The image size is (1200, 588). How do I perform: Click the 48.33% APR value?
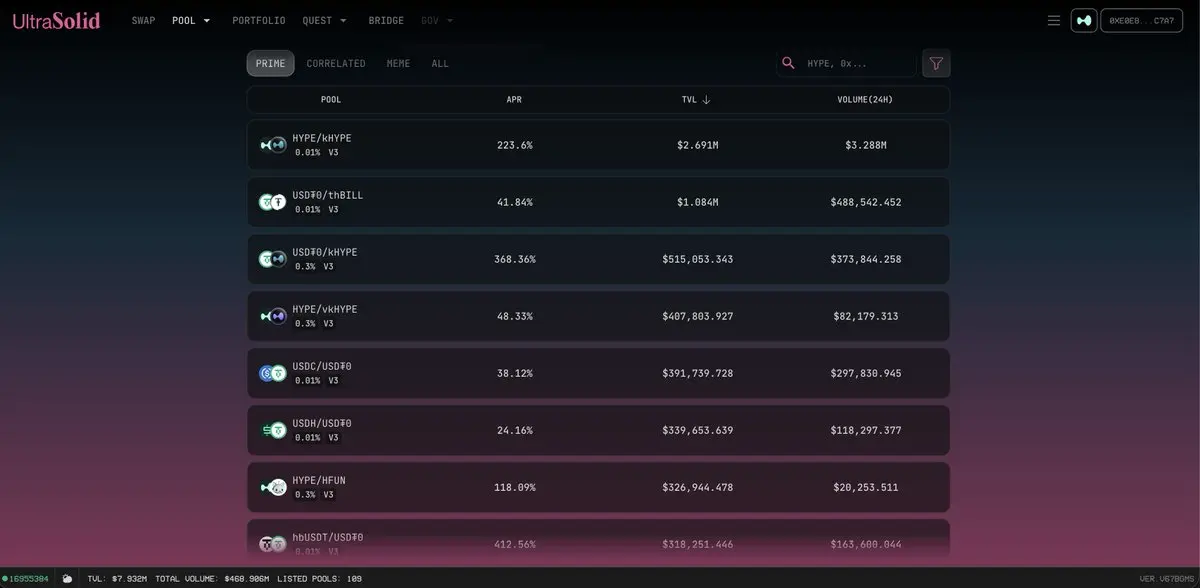tap(515, 316)
